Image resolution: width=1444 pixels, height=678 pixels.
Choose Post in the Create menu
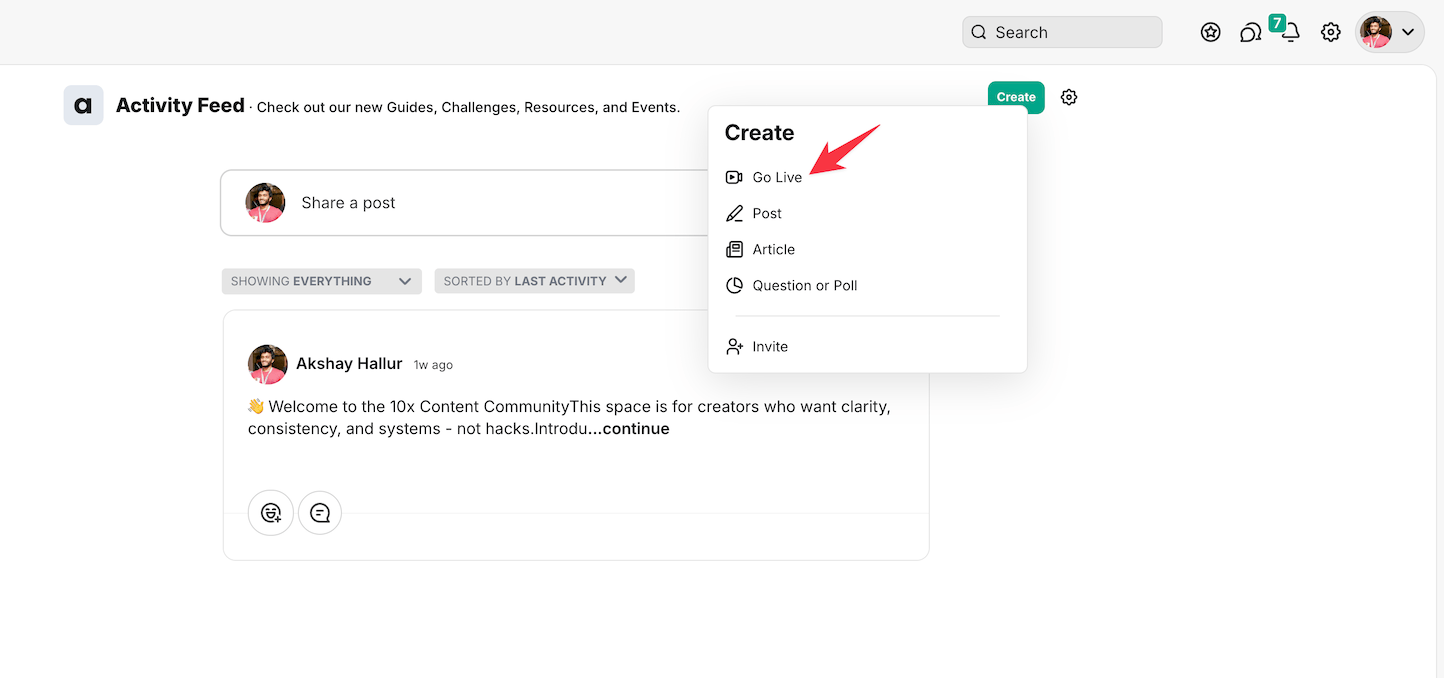click(x=767, y=213)
